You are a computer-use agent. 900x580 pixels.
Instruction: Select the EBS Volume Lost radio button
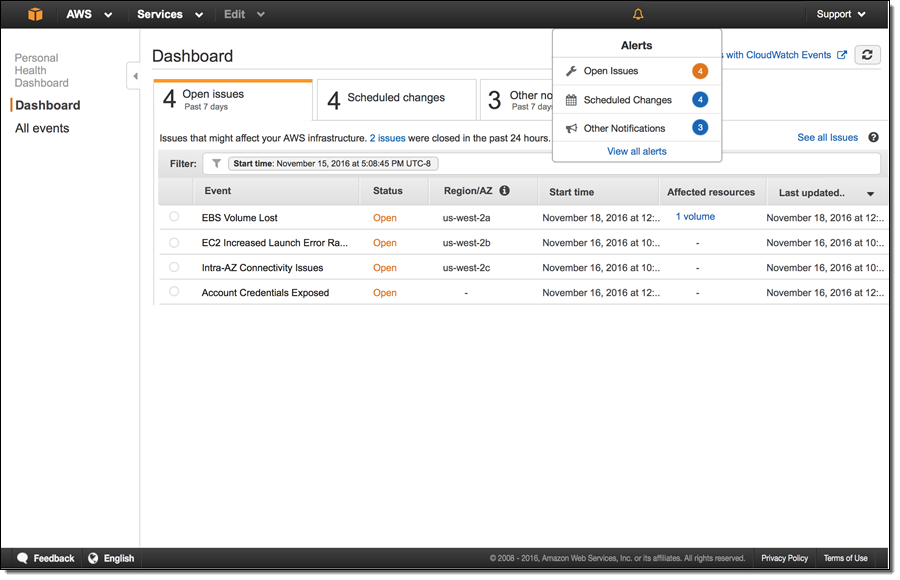pyautogui.click(x=174, y=217)
